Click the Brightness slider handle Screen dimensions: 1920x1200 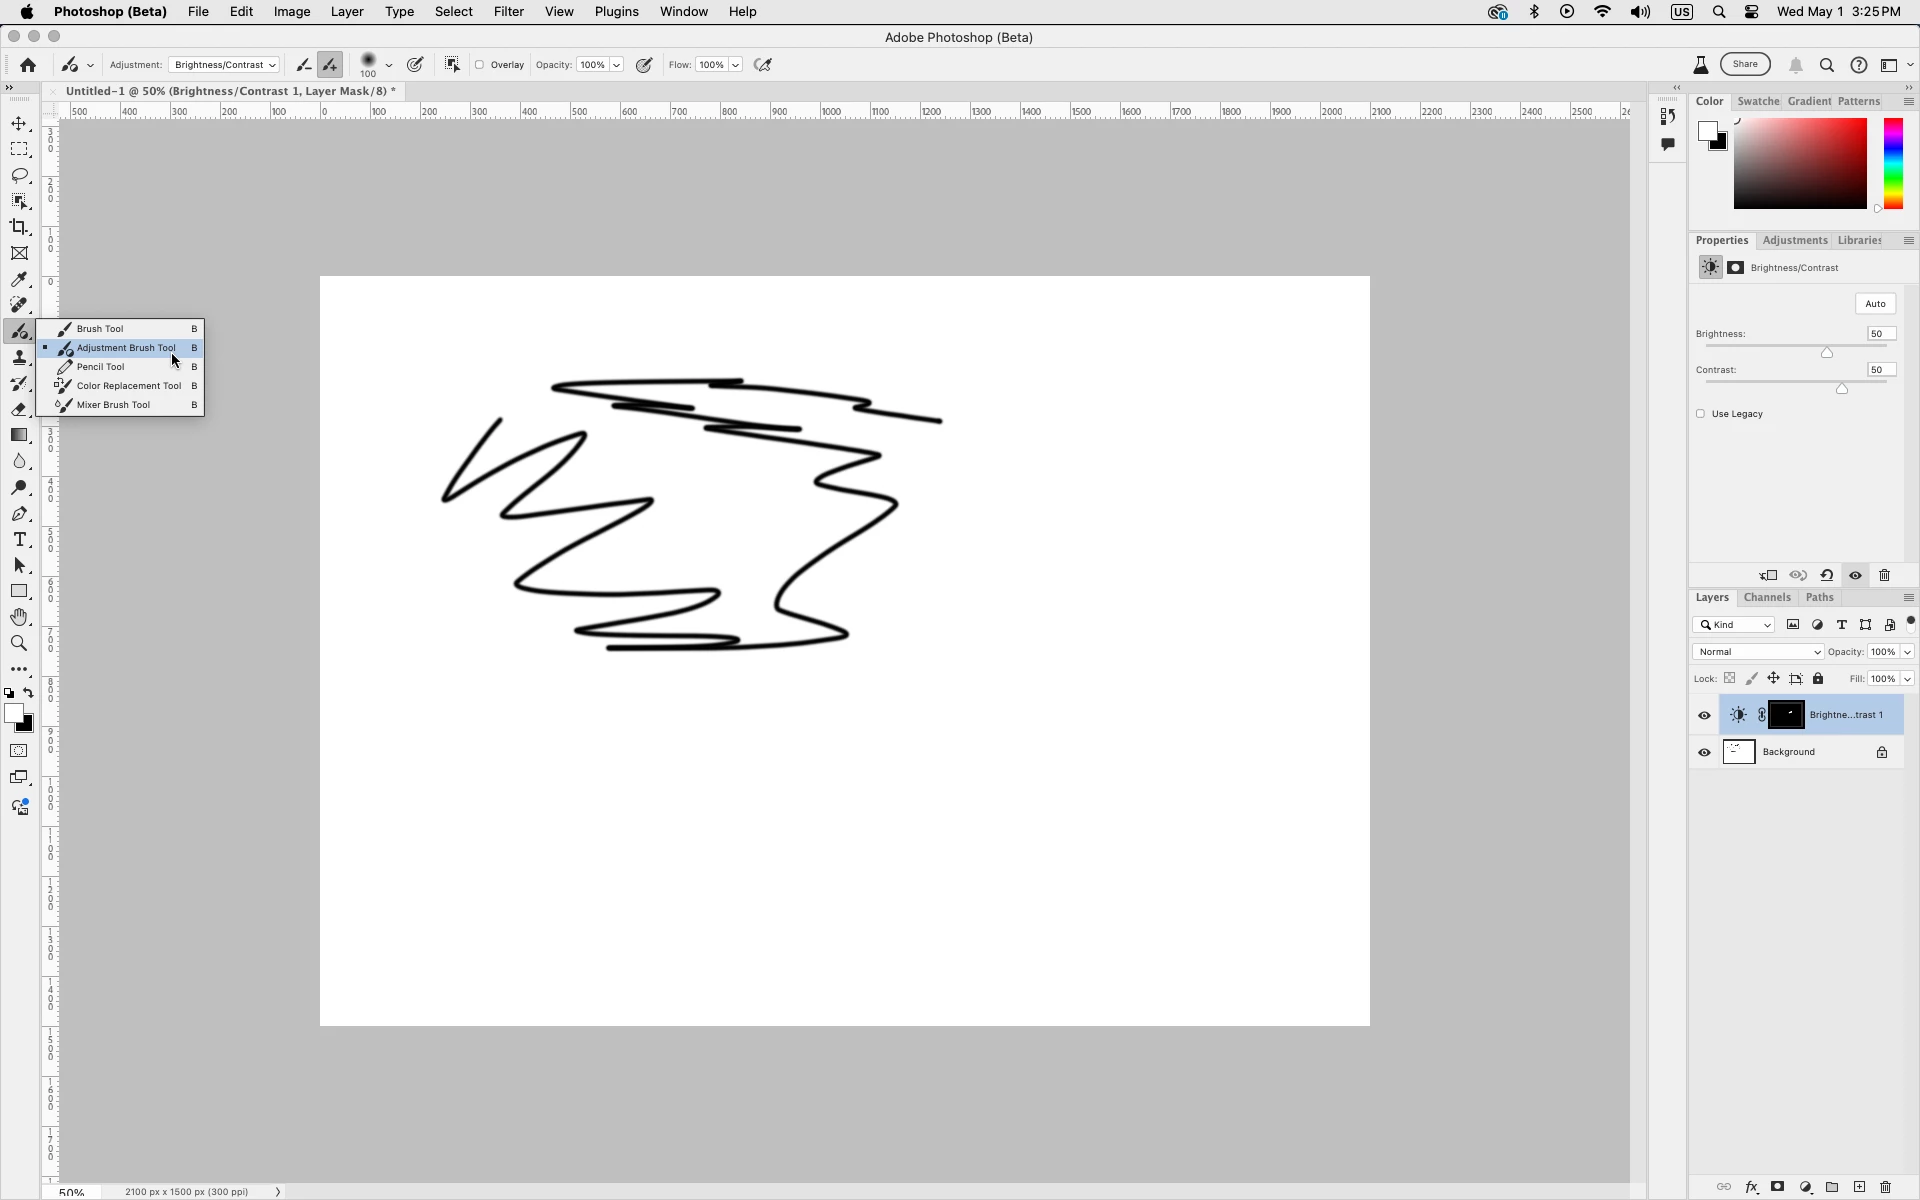click(1826, 353)
